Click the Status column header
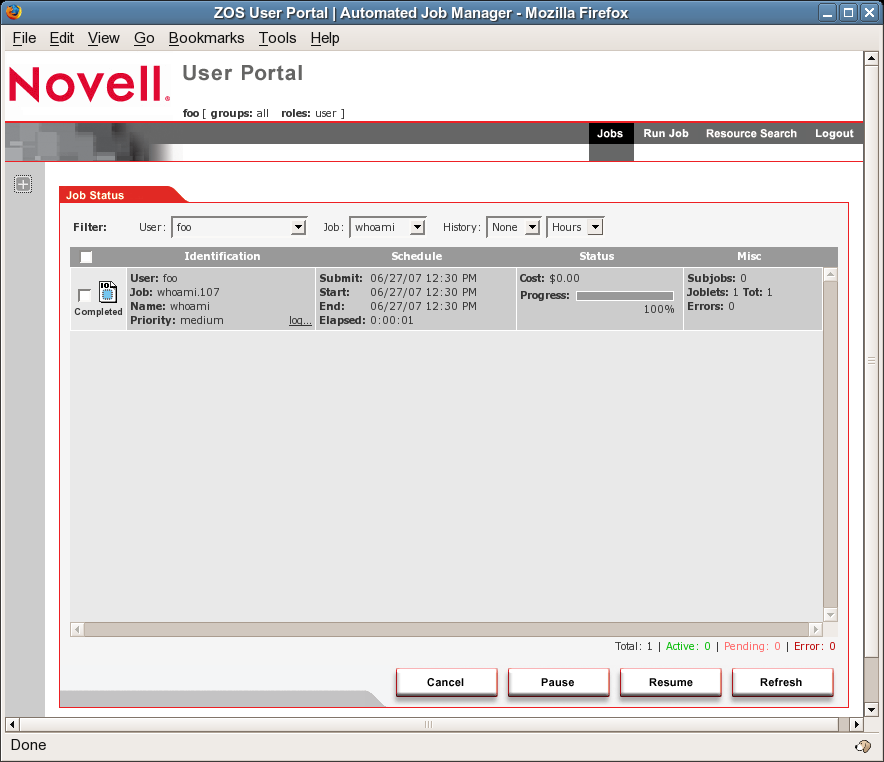This screenshot has height=762, width=884. click(x=596, y=256)
